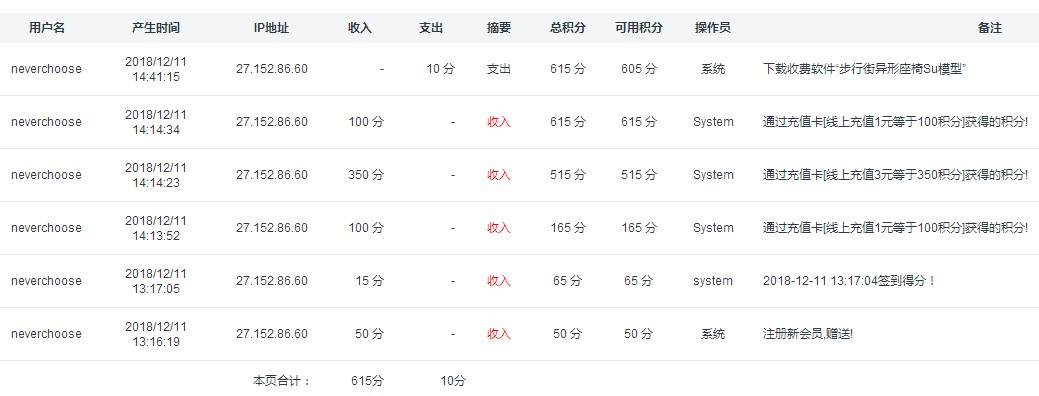Click 系统 operator in 14:41:15 row

pos(713,69)
